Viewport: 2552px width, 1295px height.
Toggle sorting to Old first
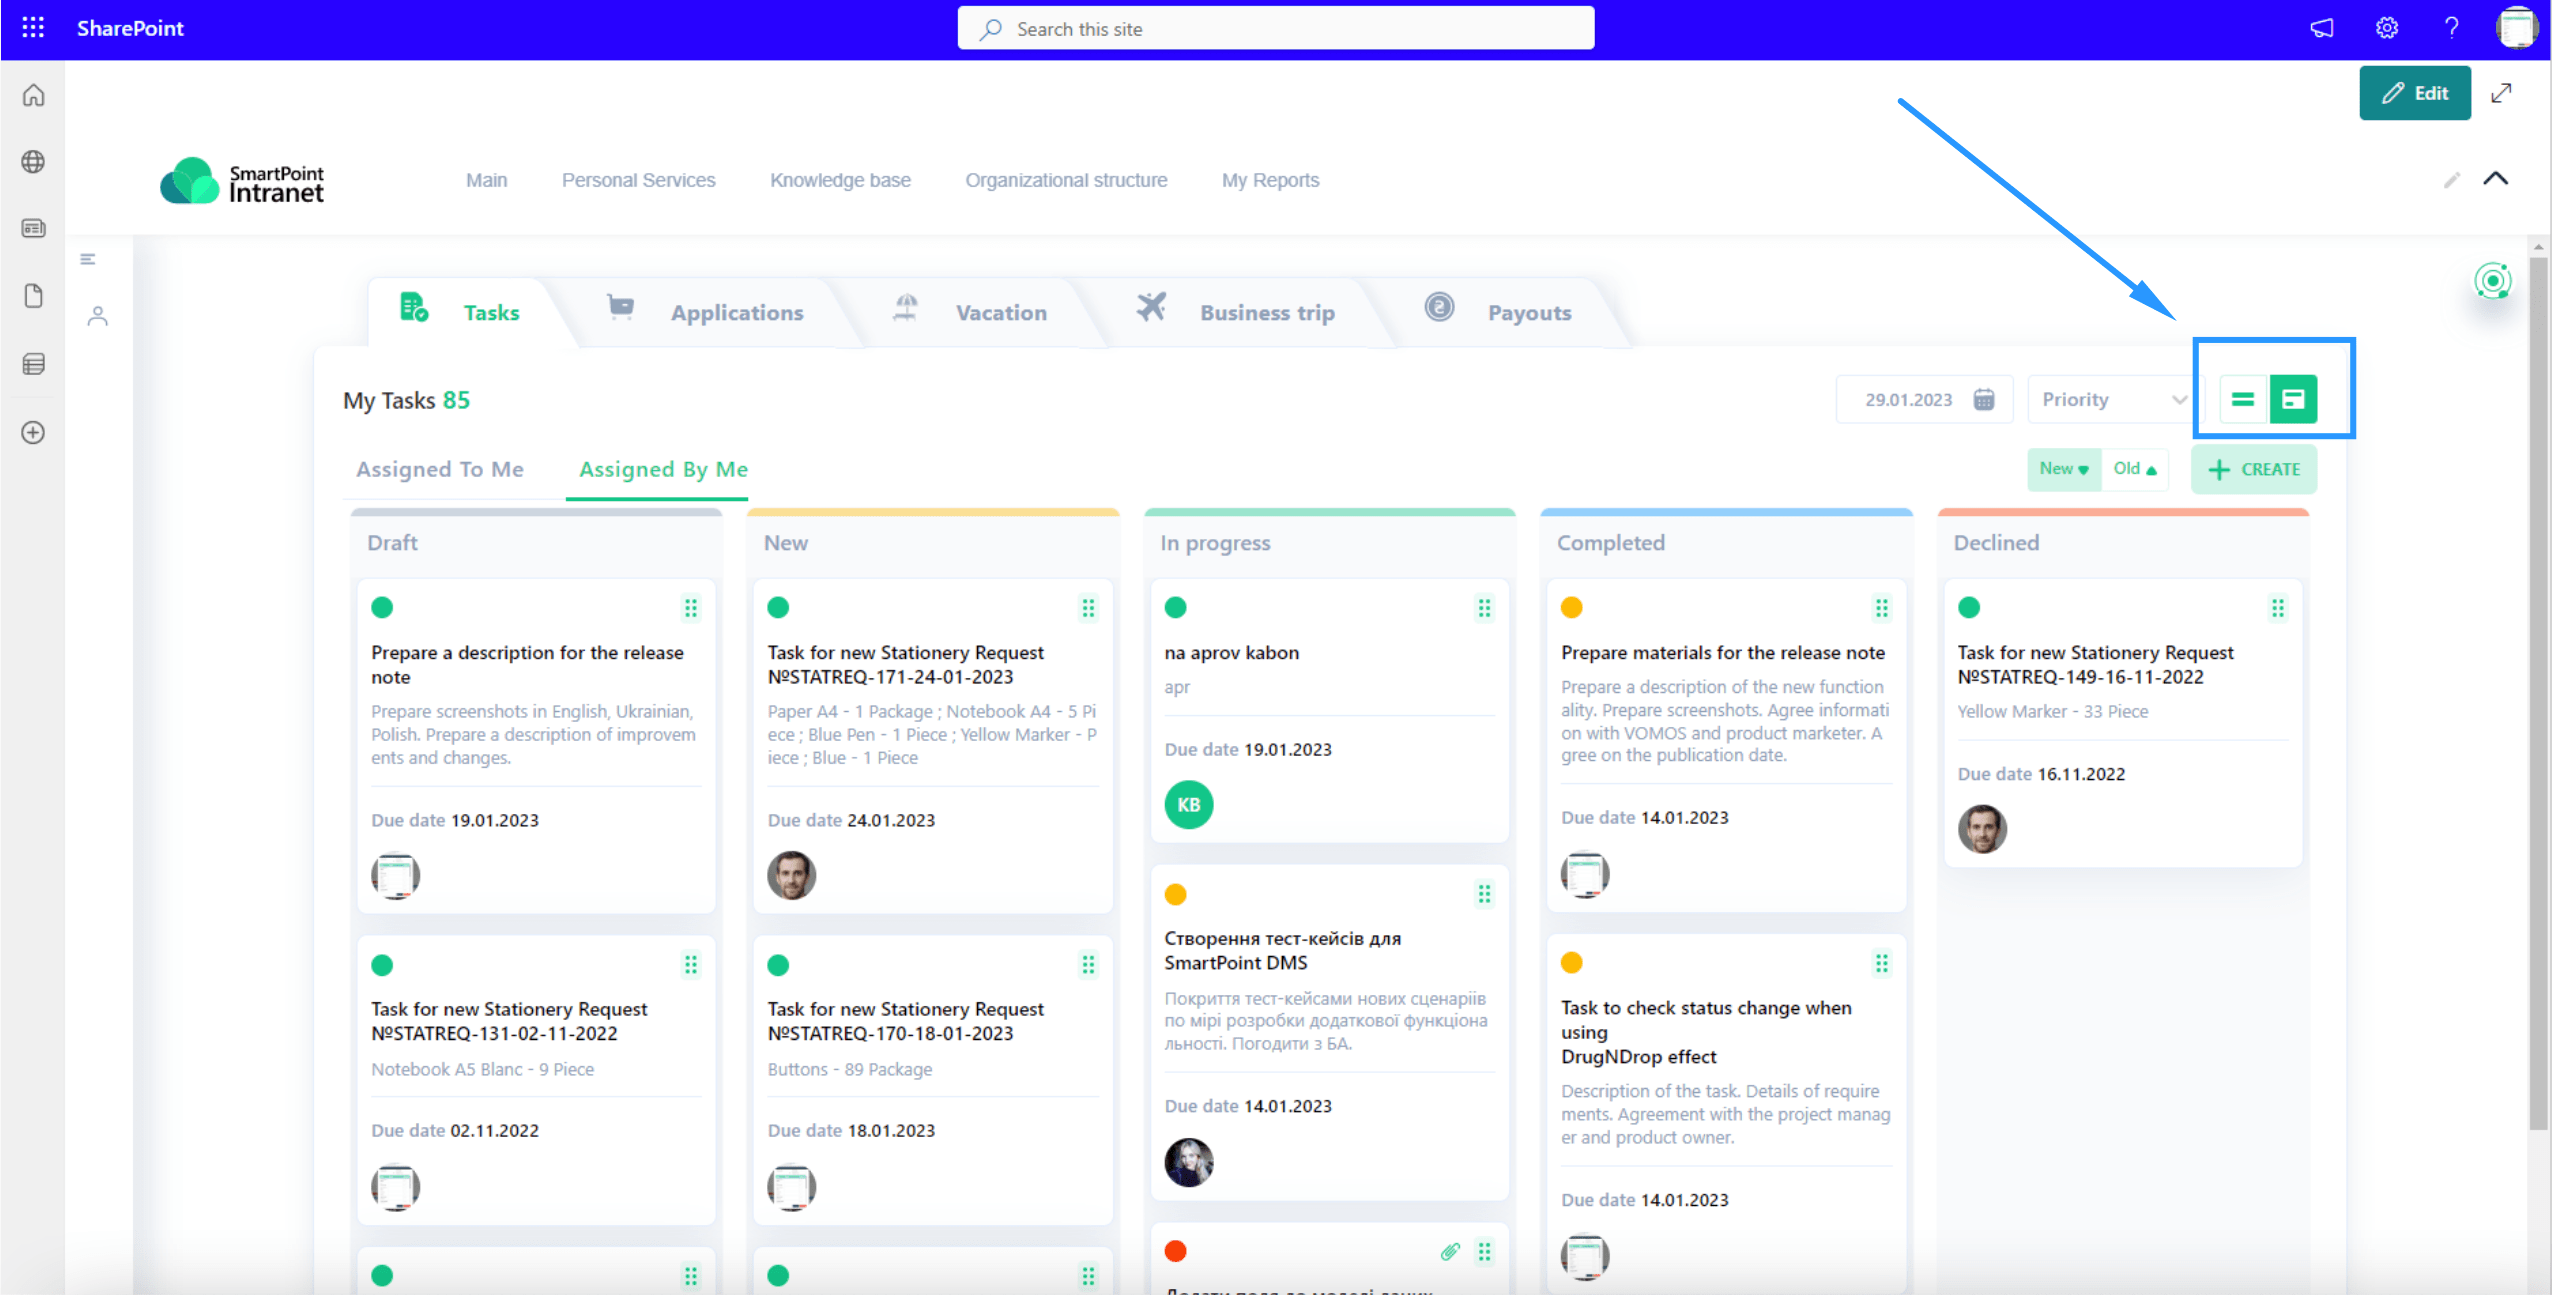(x=2134, y=469)
